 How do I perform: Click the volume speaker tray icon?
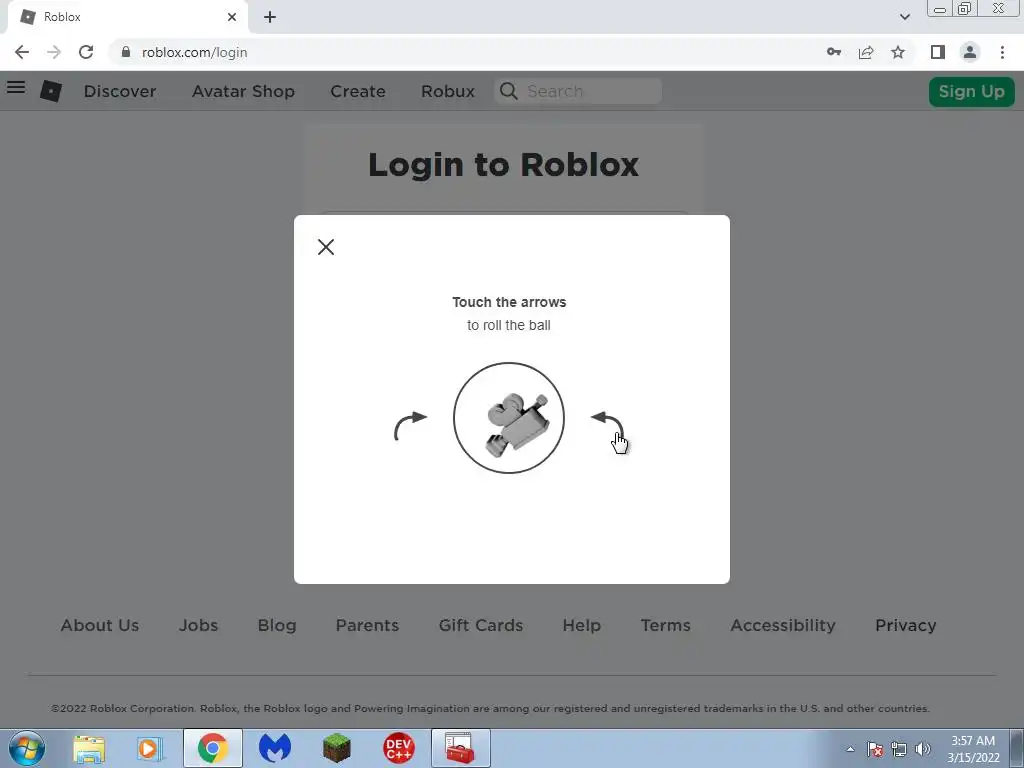pyautogui.click(x=923, y=749)
